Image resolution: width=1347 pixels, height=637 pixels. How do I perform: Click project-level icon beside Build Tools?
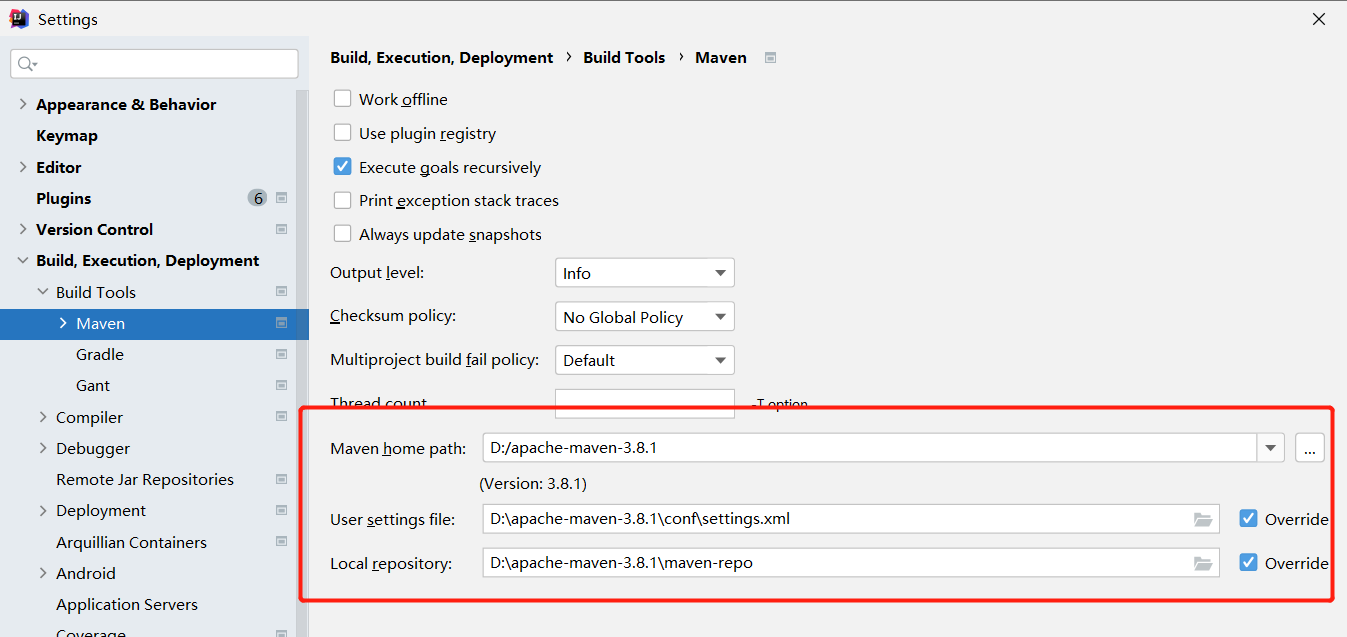tap(281, 292)
